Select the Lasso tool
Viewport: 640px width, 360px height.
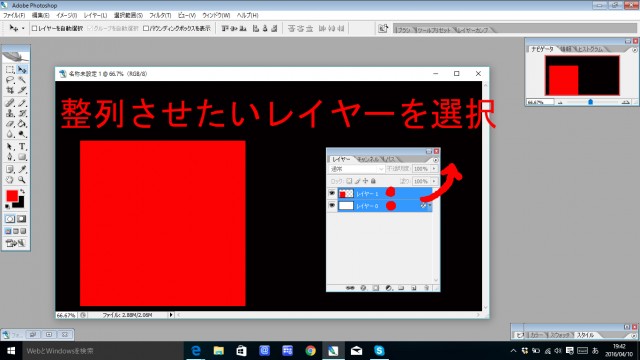(10, 80)
